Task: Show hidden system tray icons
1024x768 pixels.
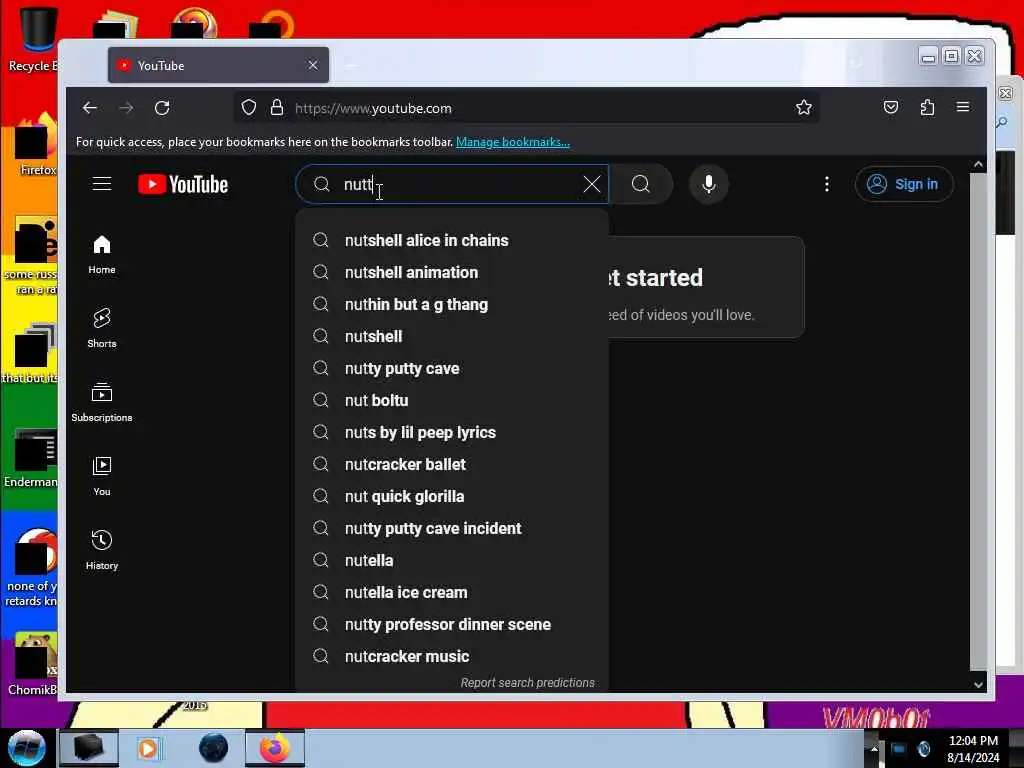Action: (x=874, y=749)
